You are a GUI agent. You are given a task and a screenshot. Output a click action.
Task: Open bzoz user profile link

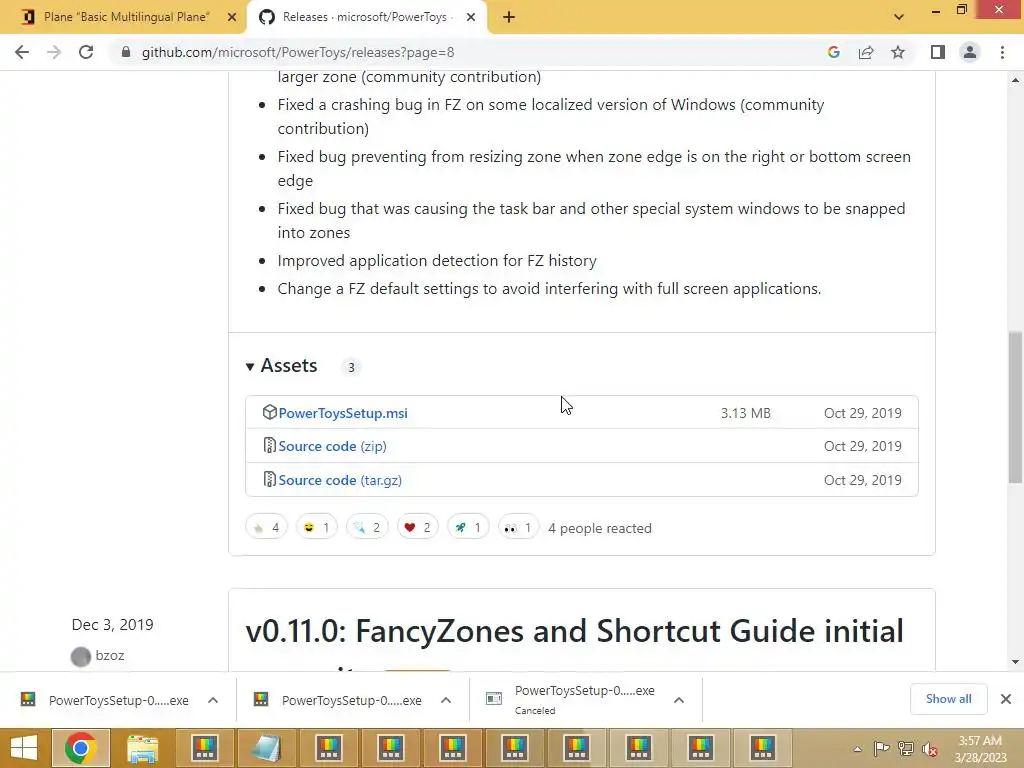(x=110, y=656)
